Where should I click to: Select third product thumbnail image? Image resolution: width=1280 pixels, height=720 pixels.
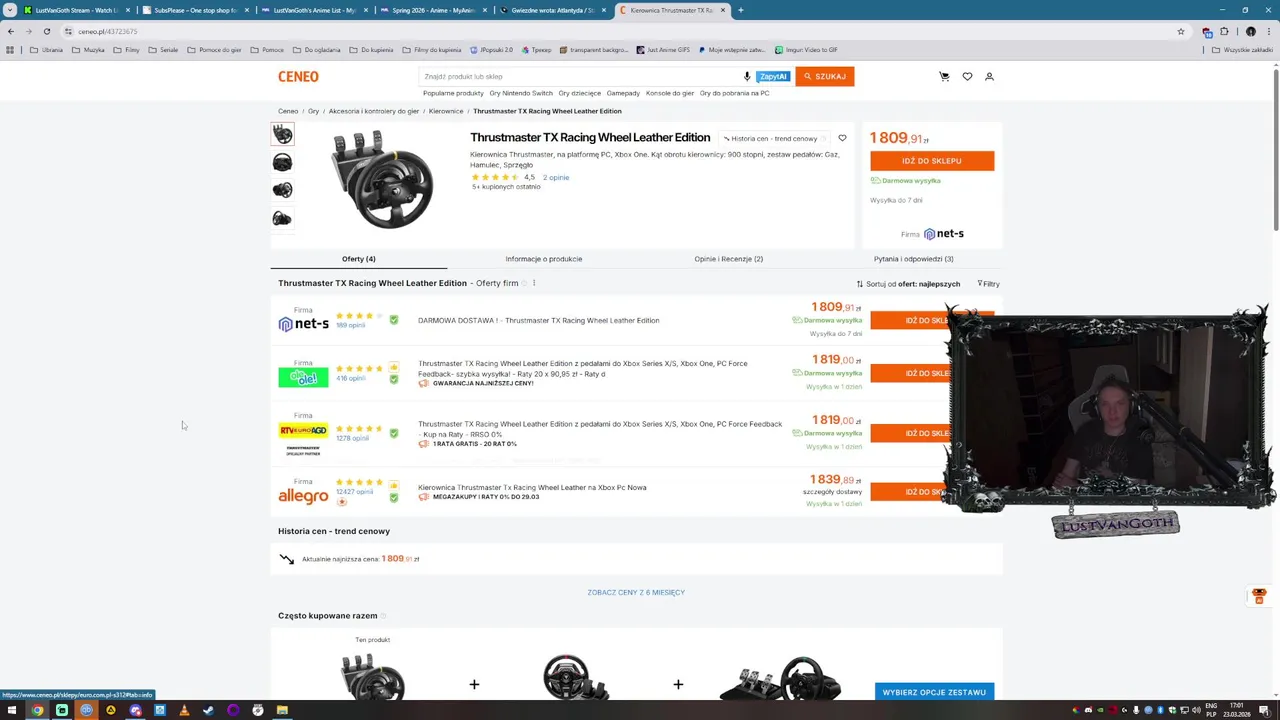point(282,190)
